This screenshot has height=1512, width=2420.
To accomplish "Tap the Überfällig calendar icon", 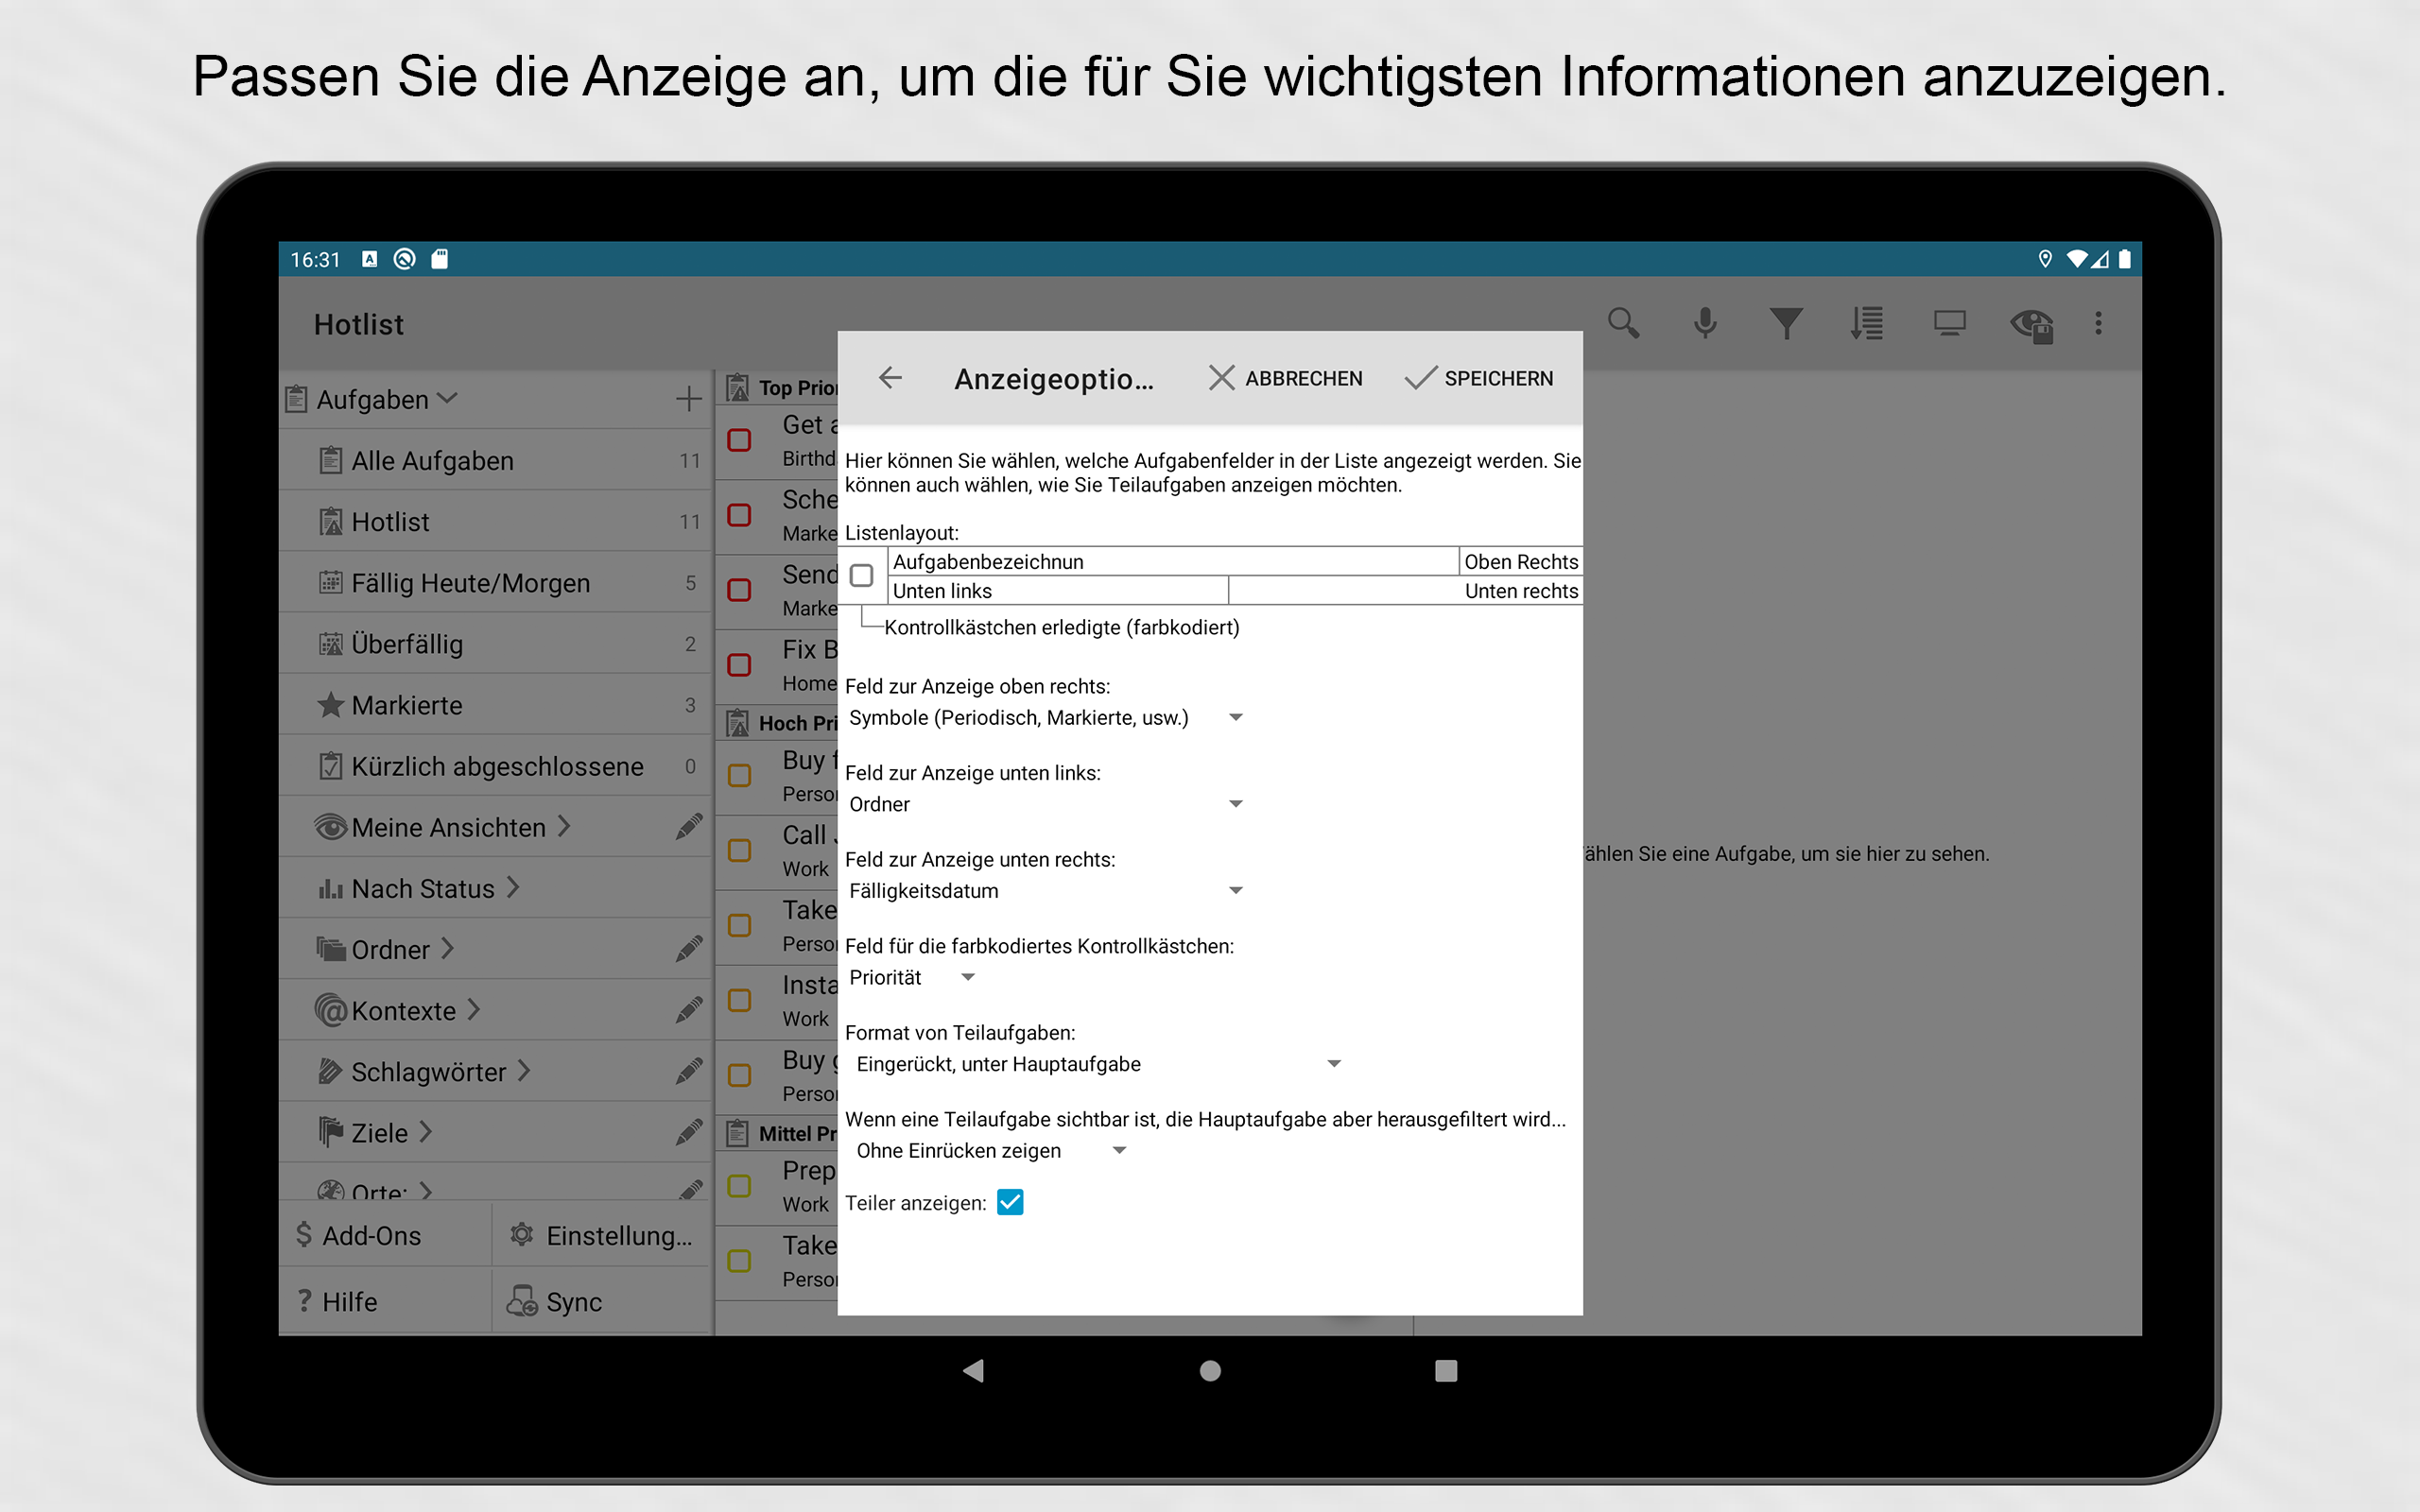I will (330, 644).
